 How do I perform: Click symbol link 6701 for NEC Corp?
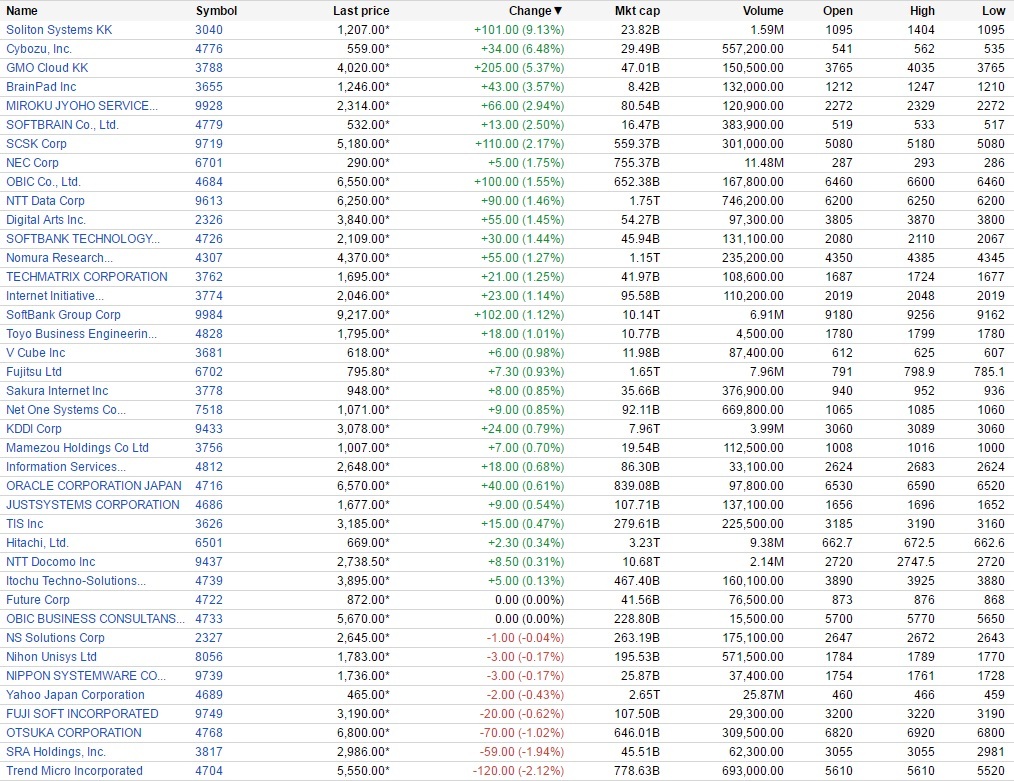click(x=208, y=163)
